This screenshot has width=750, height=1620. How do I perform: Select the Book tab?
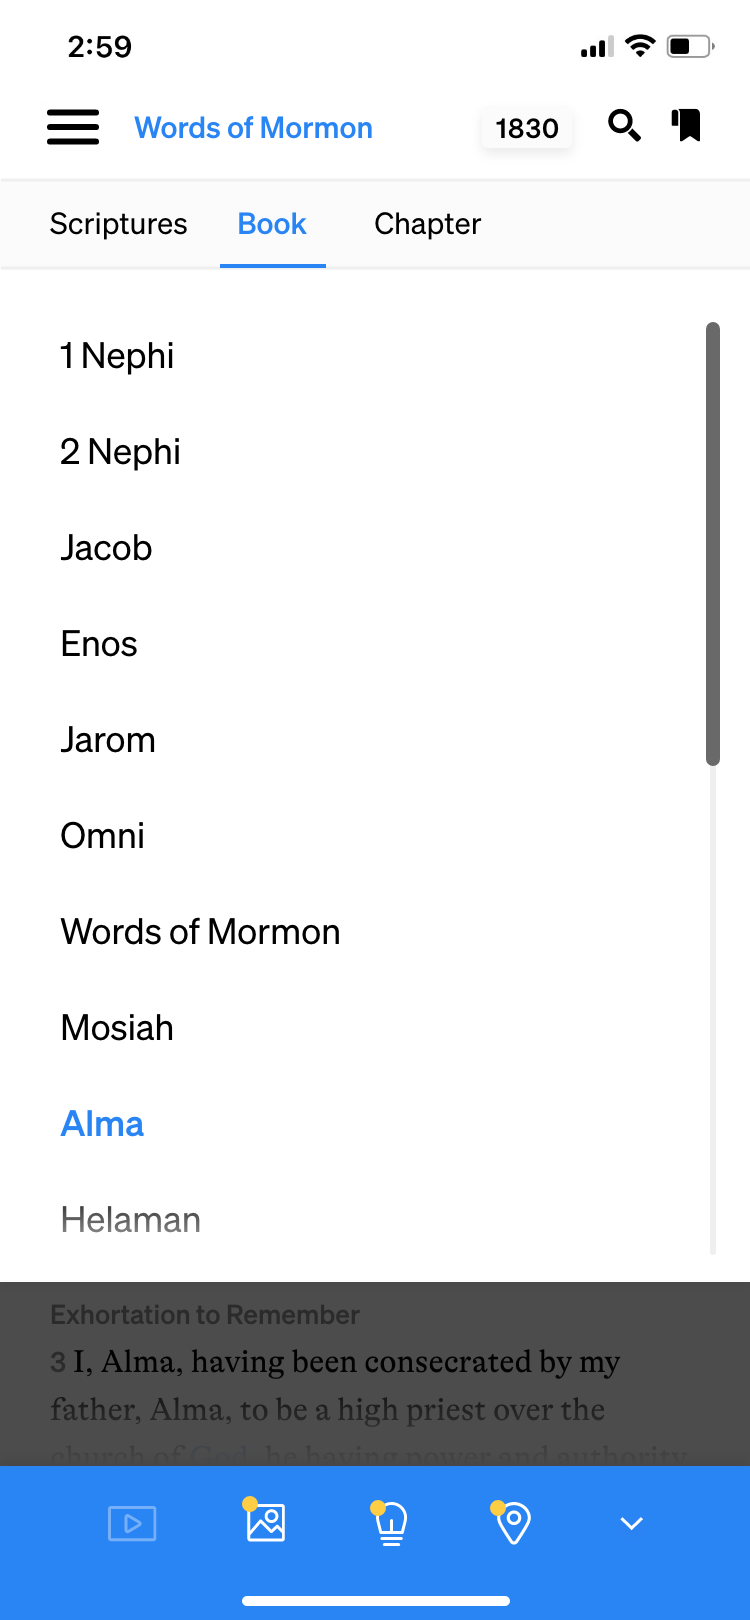[x=272, y=224]
